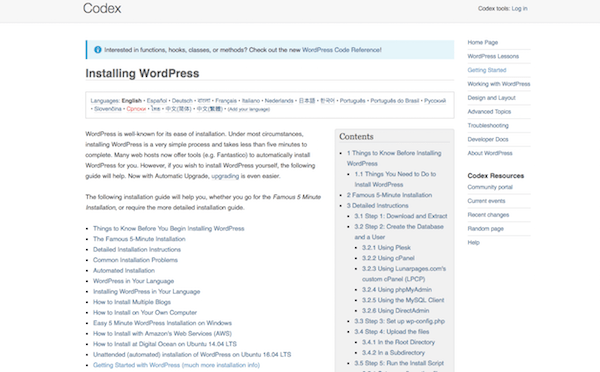Jump to 3.2.2 Using cPanel

click(x=388, y=258)
